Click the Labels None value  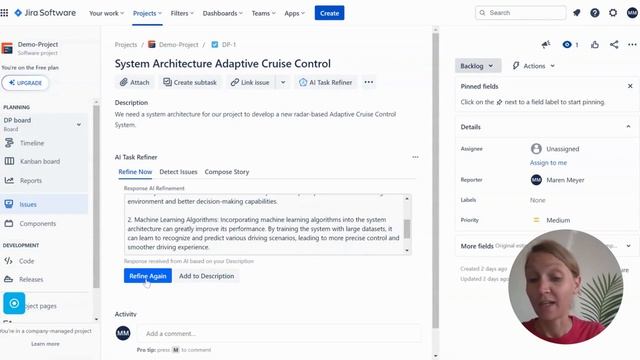[538, 200]
